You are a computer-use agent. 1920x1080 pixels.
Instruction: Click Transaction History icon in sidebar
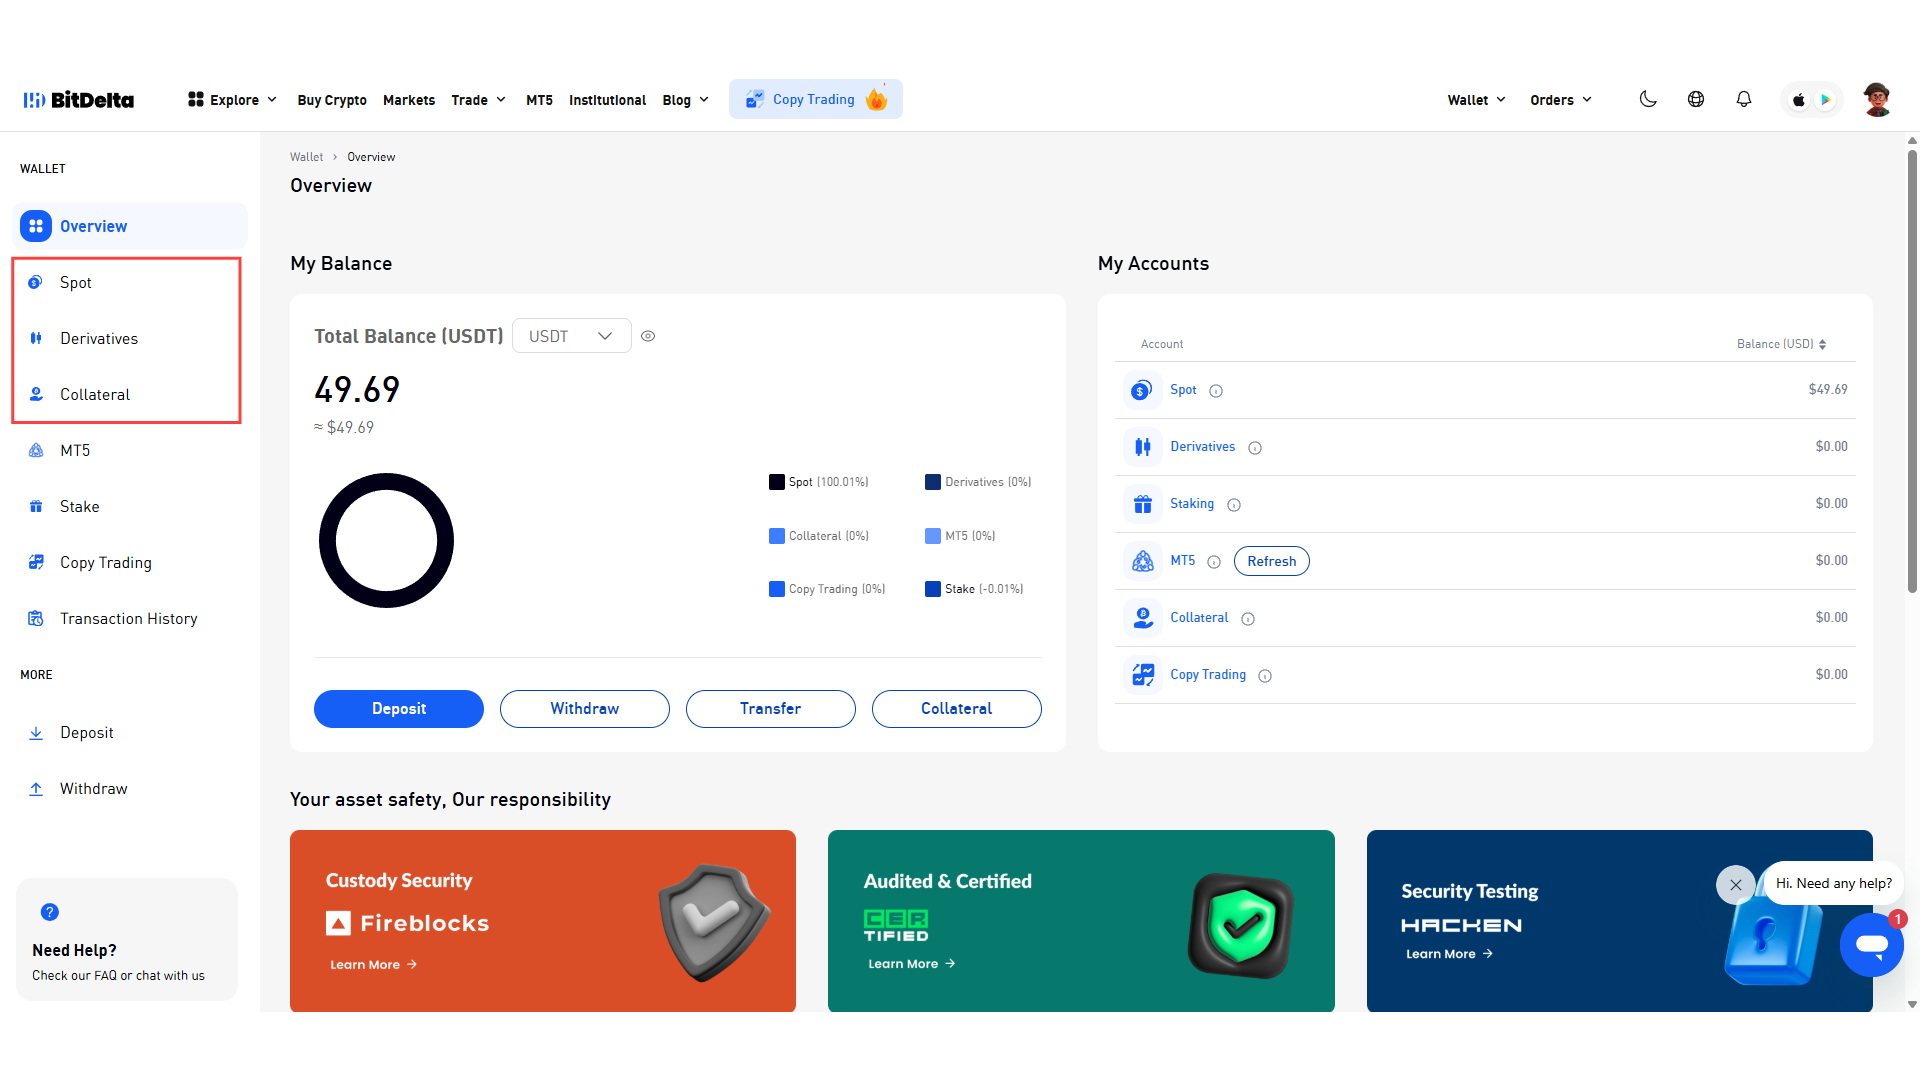tap(36, 618)
